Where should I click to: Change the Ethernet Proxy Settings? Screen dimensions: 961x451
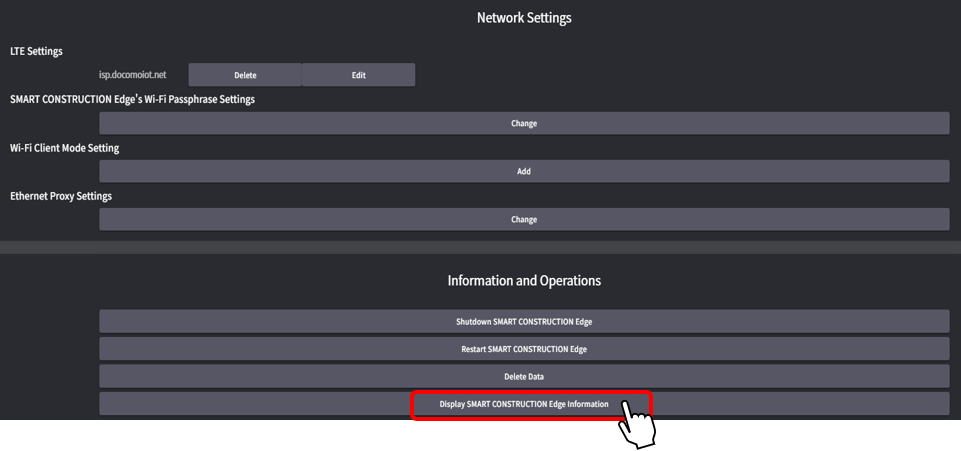(x=524, y=219)
